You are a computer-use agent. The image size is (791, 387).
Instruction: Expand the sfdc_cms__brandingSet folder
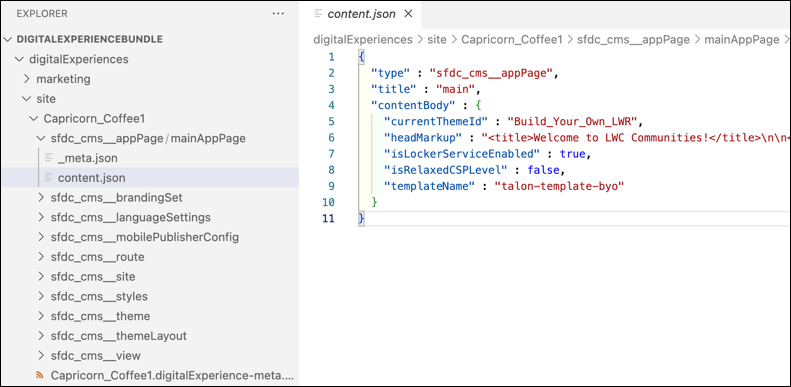(x=41, y=197)
